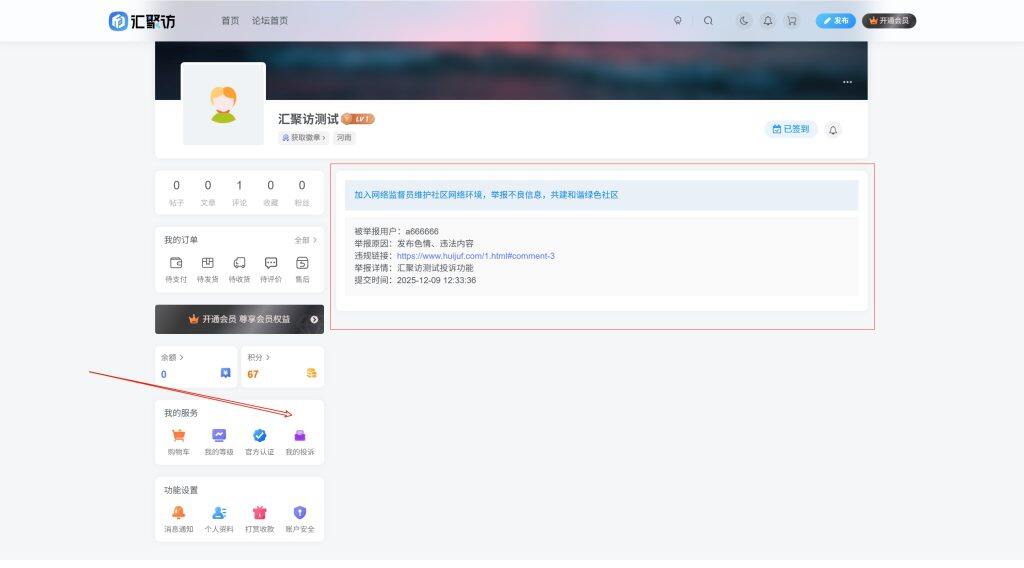Click the 河南 location tag
The image size is (1024, 568).
coord(344,138)
